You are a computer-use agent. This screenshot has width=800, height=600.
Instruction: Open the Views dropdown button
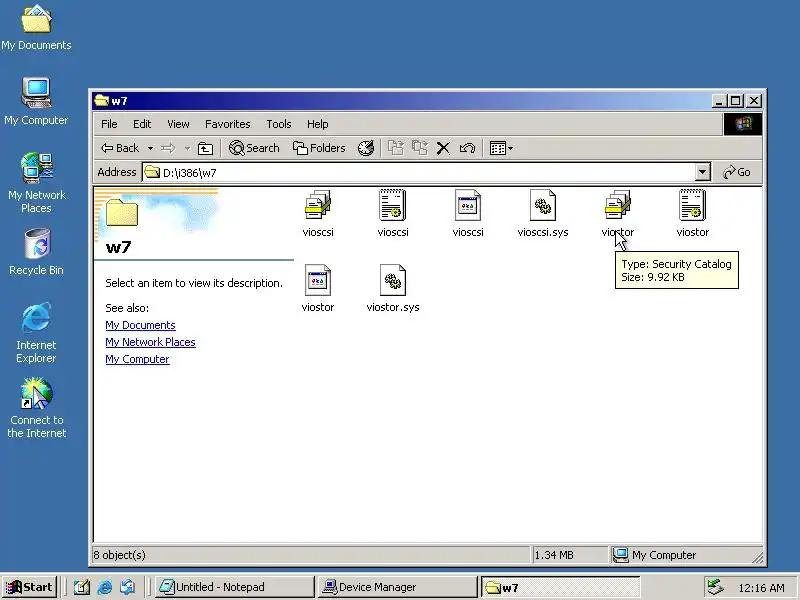point(501,148)
